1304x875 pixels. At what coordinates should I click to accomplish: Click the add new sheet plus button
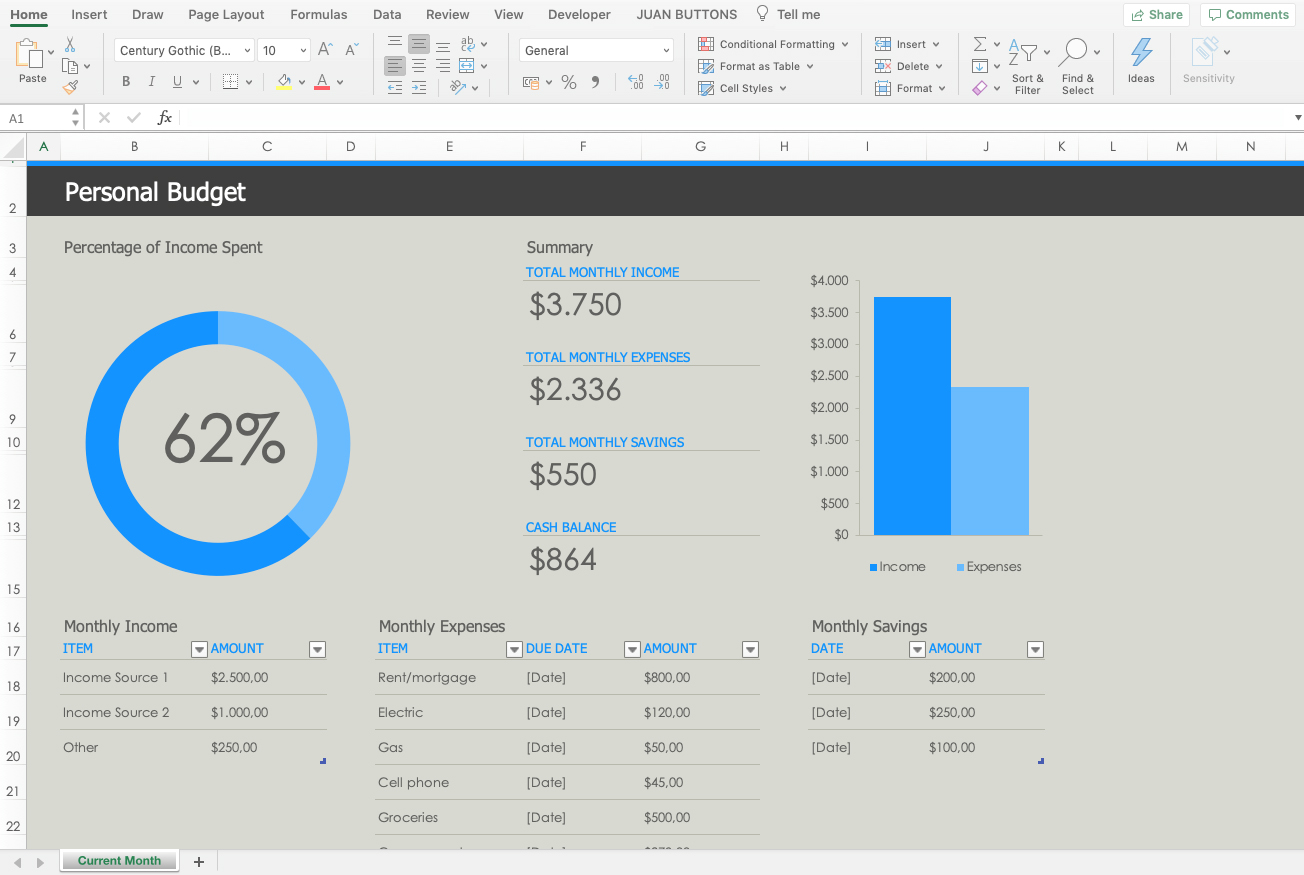(x=198, y=862)
